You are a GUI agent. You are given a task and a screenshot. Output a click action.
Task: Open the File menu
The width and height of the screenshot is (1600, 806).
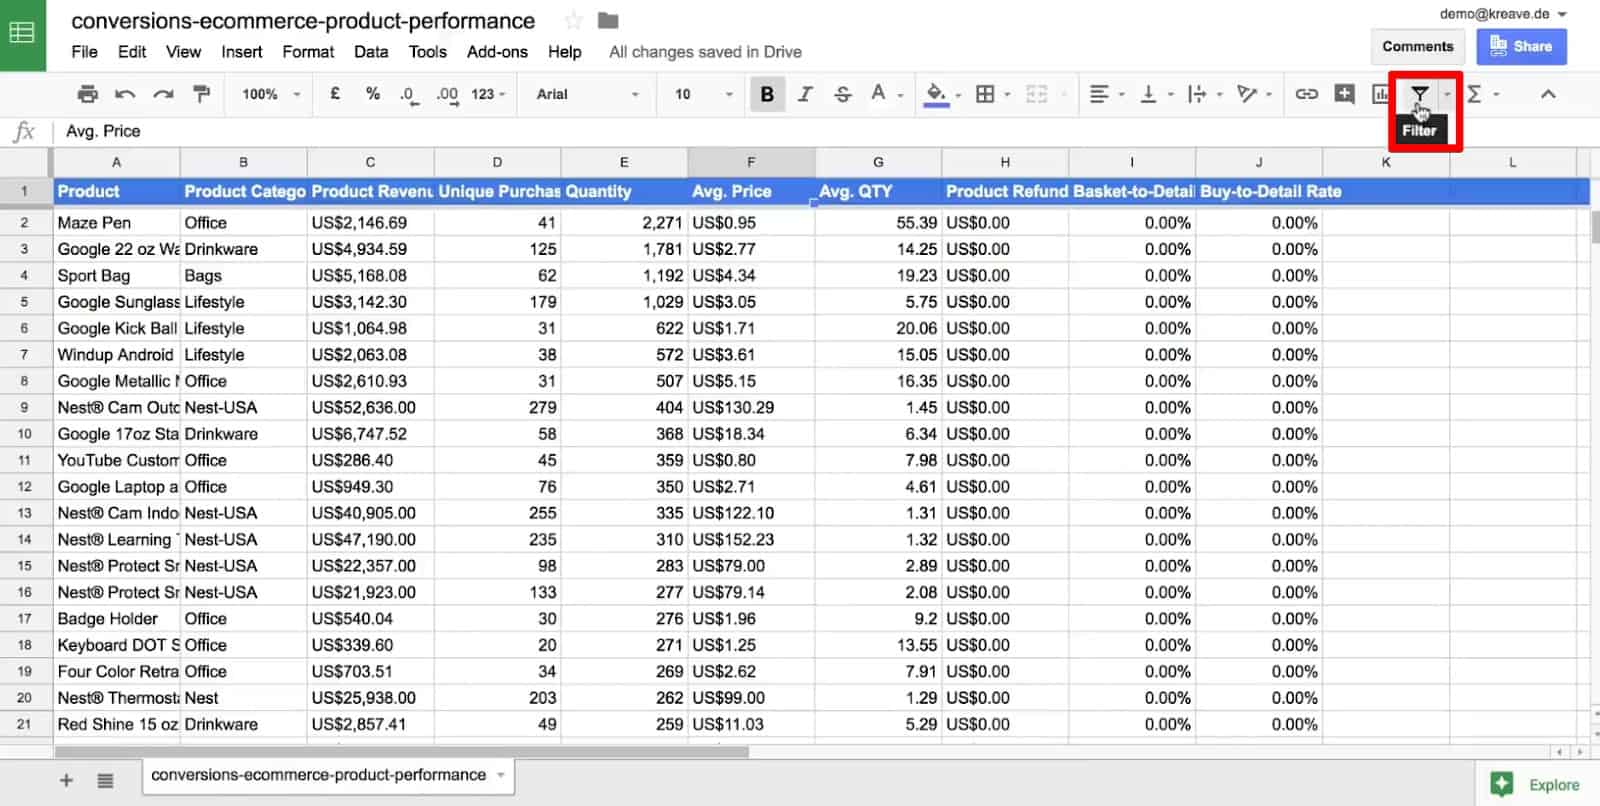click(x=85, y=52)
